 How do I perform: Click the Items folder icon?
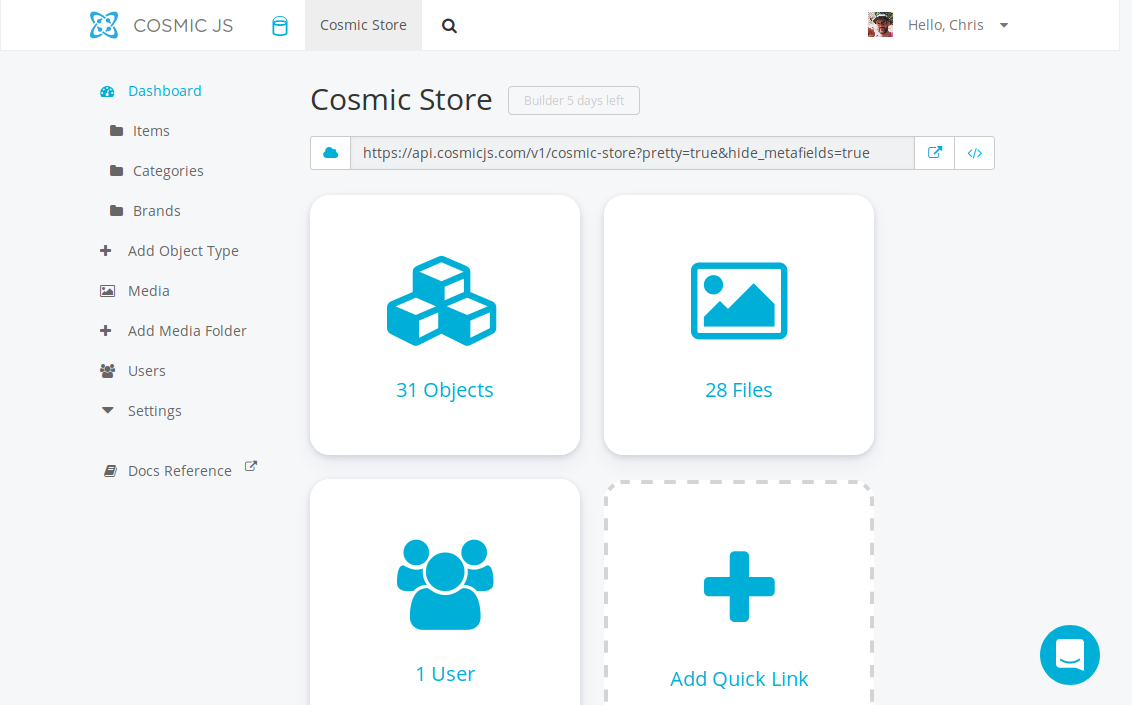[116, 131]
